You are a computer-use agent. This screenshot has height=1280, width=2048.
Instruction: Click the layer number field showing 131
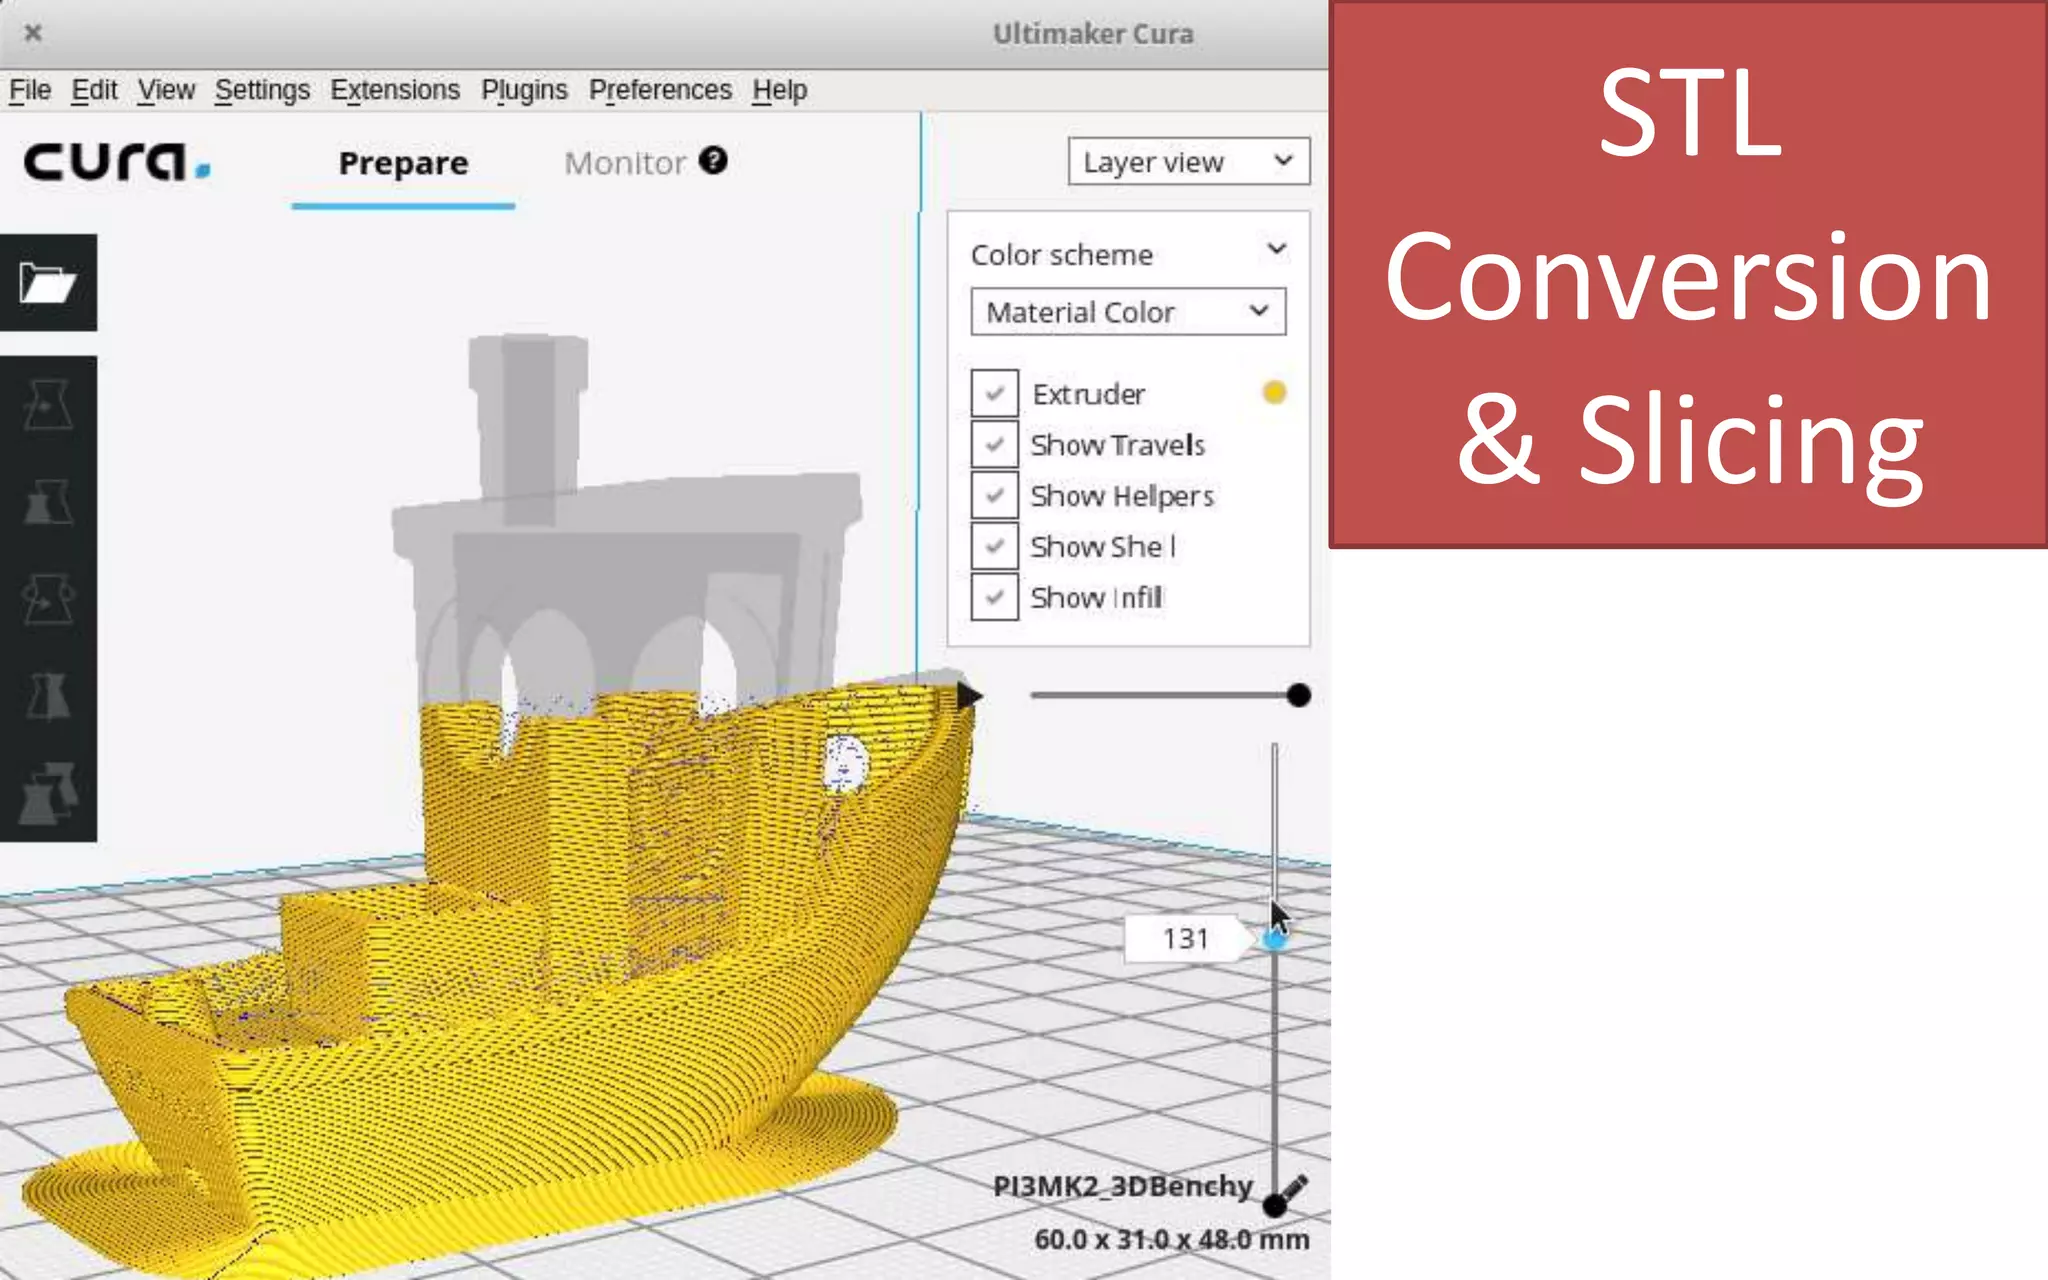pyautogui.click(x=1186, y=939)
